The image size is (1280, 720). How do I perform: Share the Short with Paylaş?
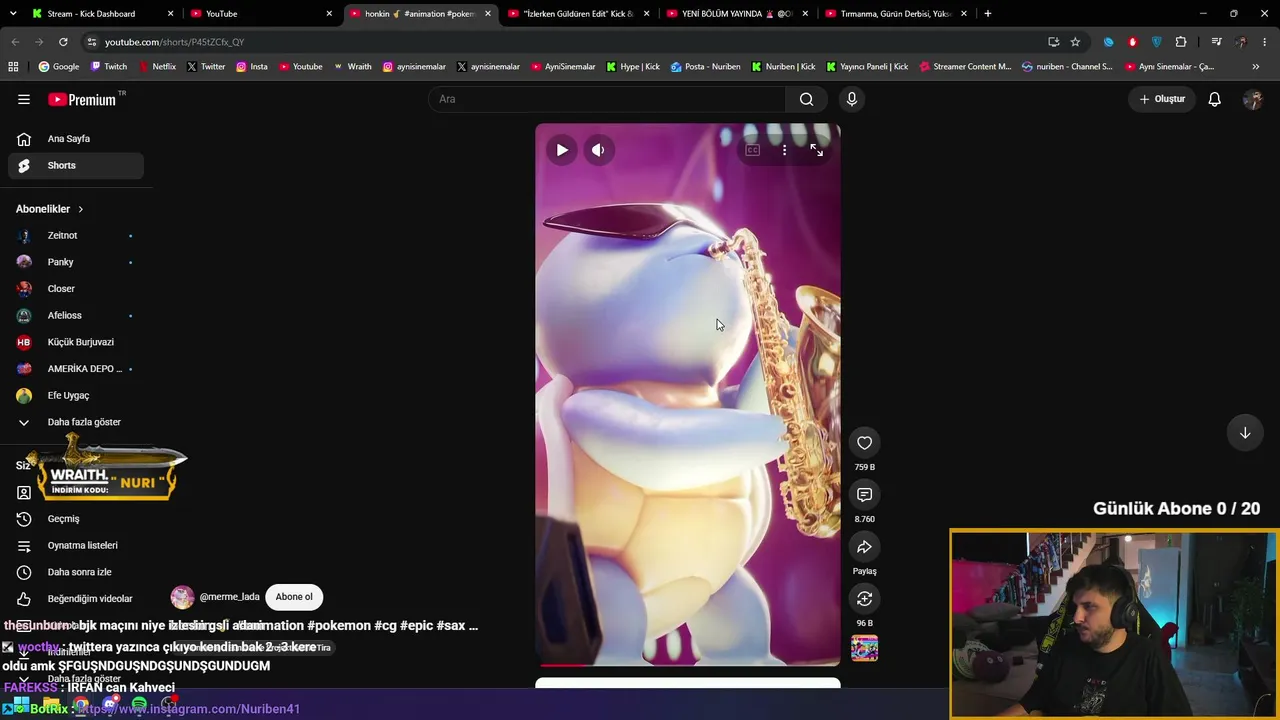pos(865,547)
